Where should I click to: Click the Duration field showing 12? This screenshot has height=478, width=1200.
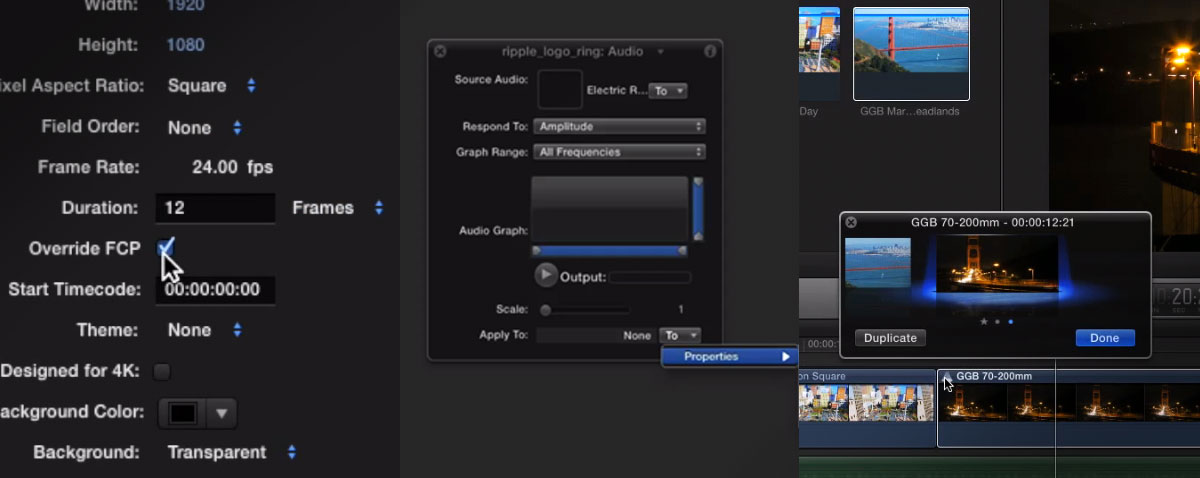pyautogui.click(x=215, y=208)
